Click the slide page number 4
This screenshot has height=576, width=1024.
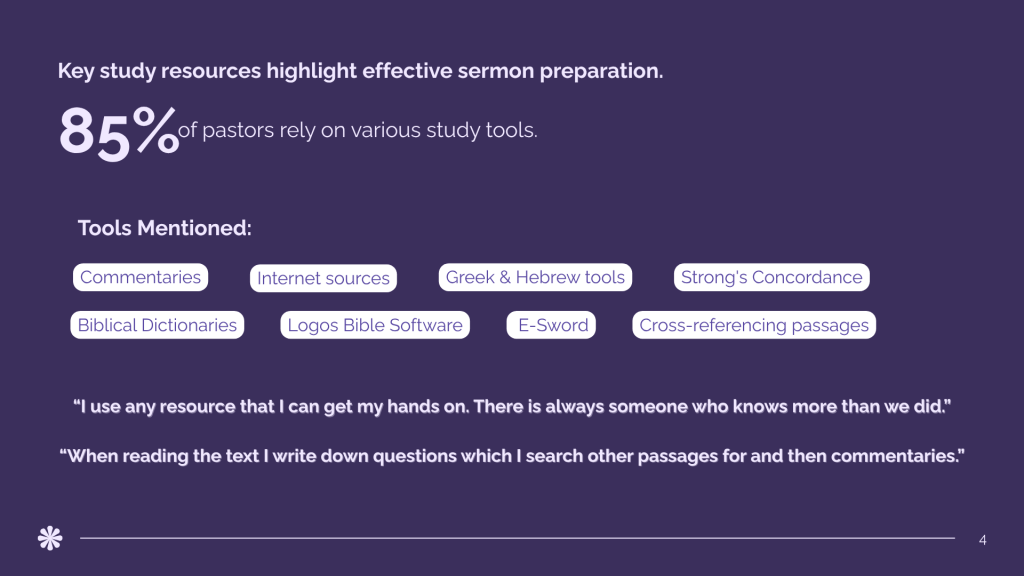[x=983, y=540]
